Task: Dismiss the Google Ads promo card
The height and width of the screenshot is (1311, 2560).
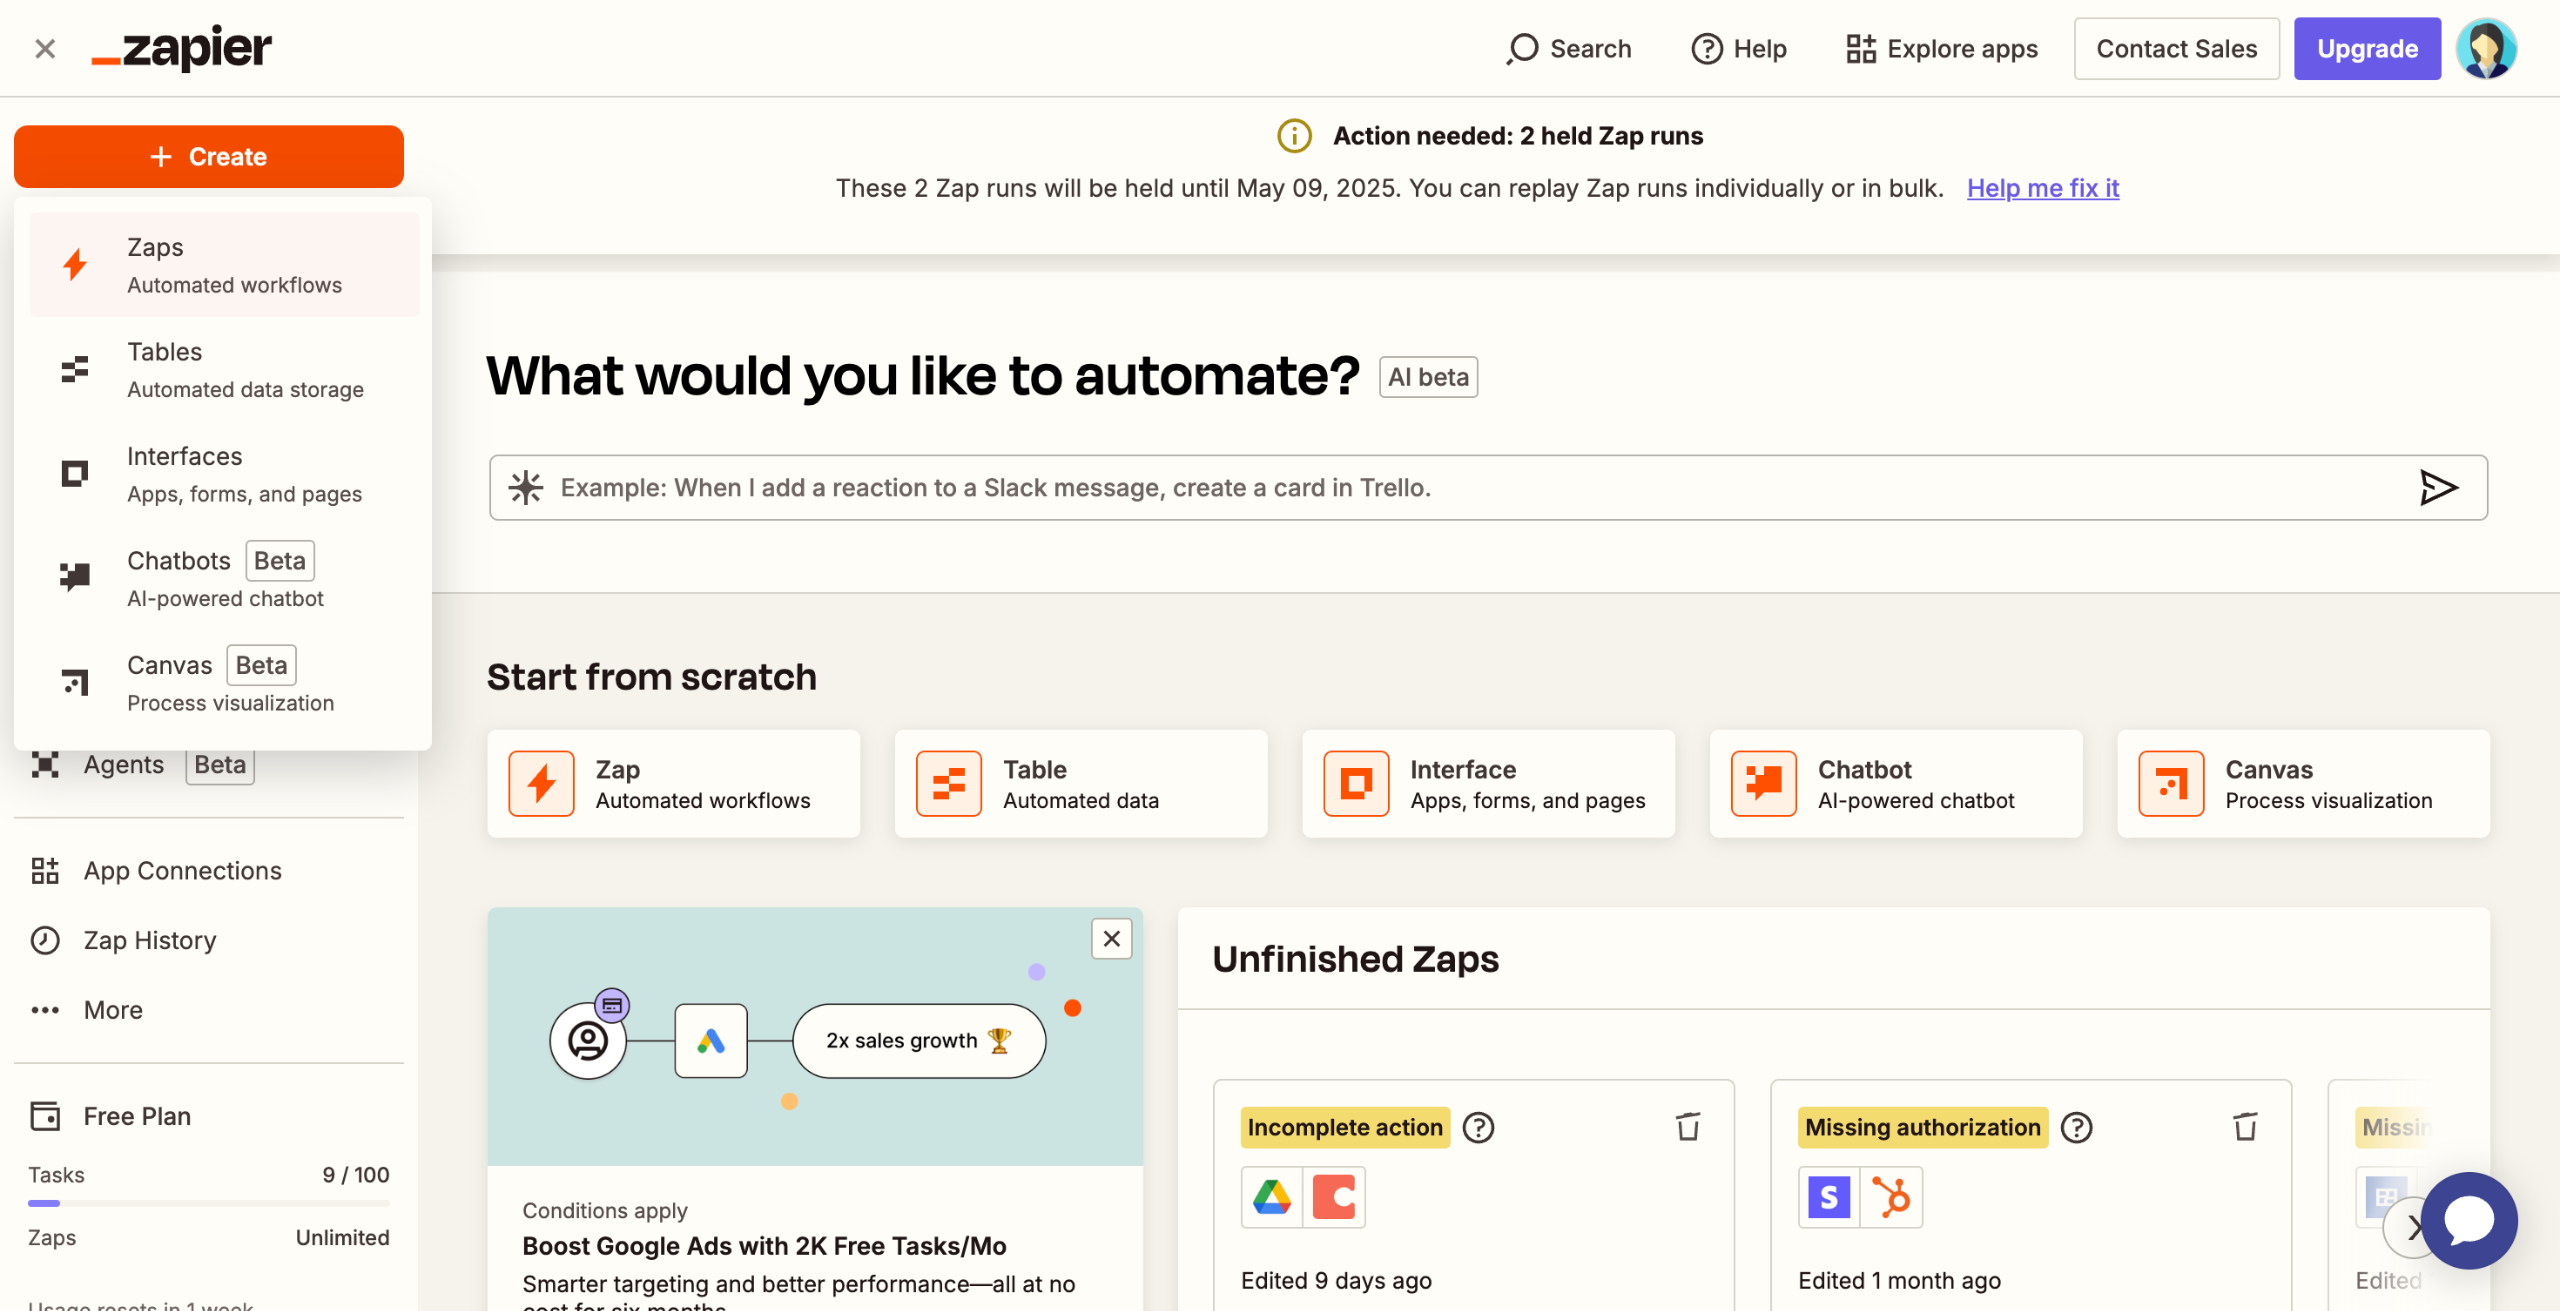Action: pos(1111,938)
